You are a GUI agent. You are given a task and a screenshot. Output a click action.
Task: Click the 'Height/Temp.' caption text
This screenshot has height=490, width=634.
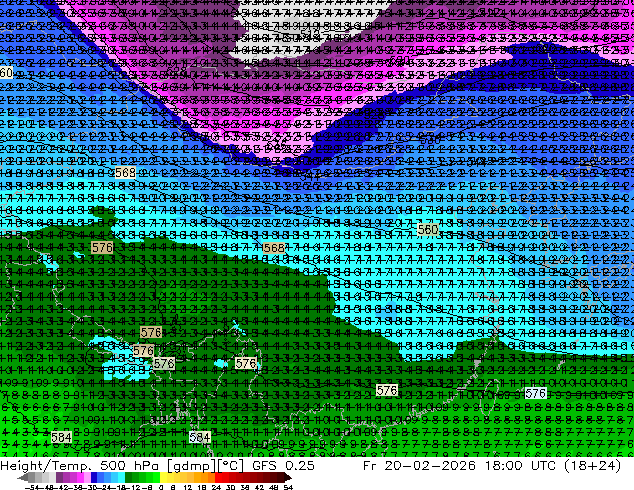[x=46, y=466]
